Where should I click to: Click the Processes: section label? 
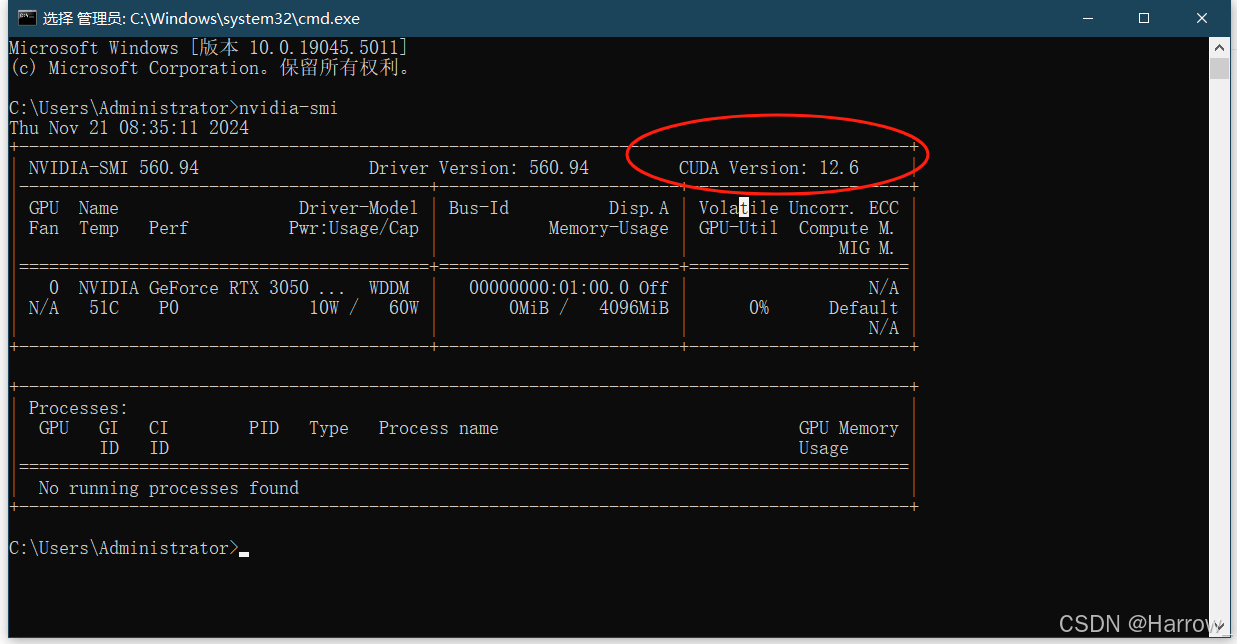(79, 408)
